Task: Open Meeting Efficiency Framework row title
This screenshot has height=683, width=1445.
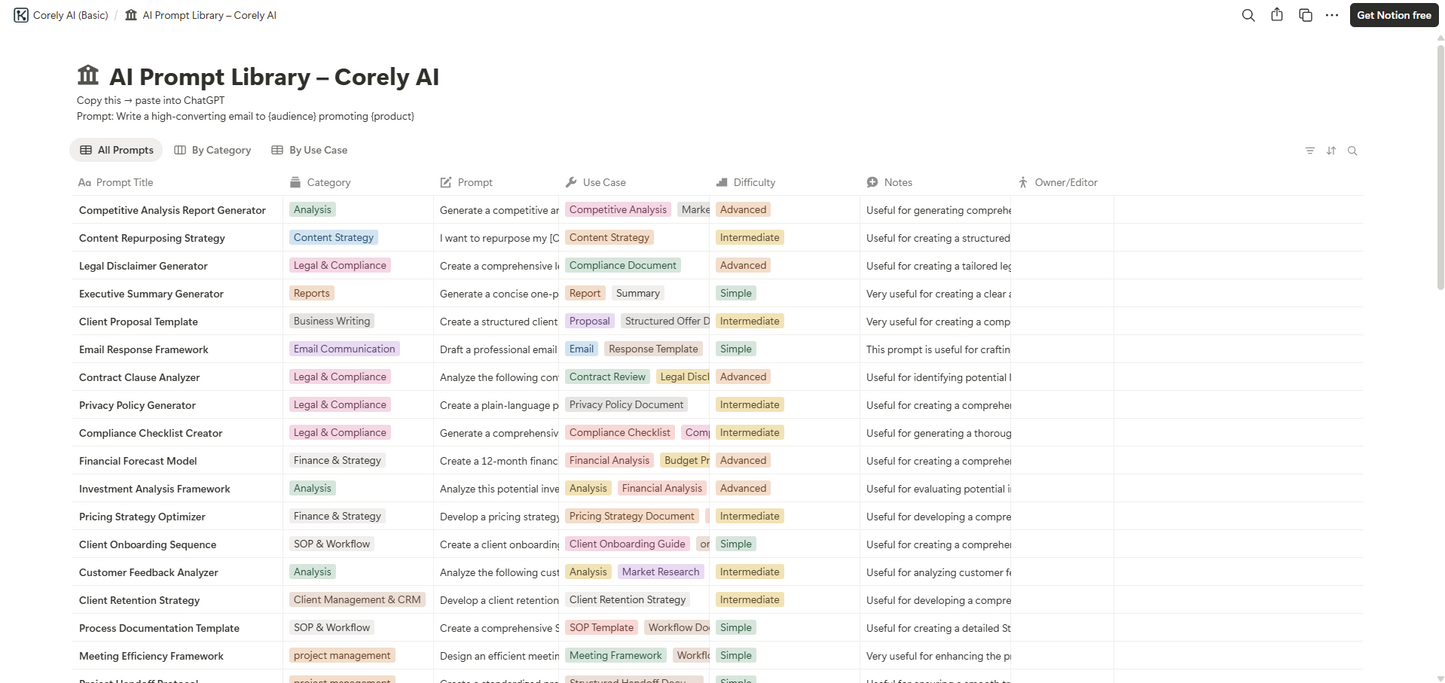Action: click(151, 657)
